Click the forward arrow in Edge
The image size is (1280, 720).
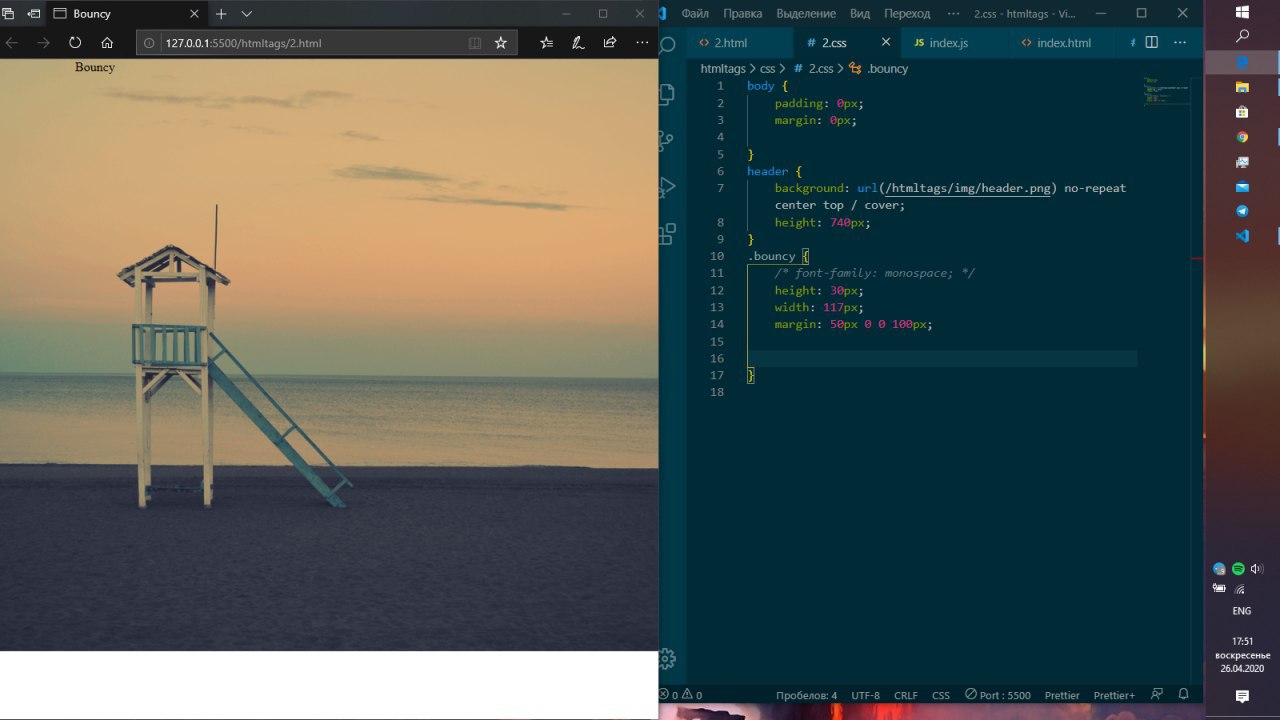(43, 43)
